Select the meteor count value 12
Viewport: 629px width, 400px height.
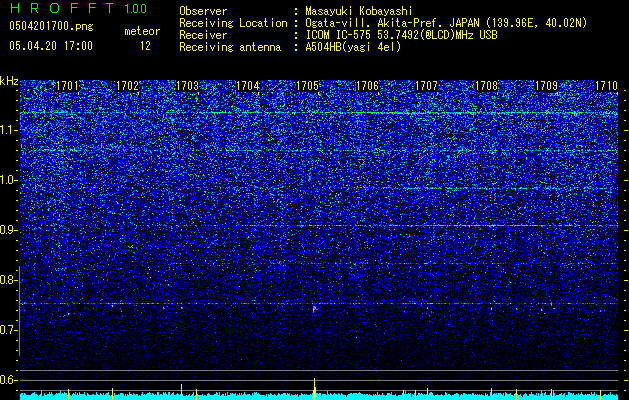click(x=145, y=46)
